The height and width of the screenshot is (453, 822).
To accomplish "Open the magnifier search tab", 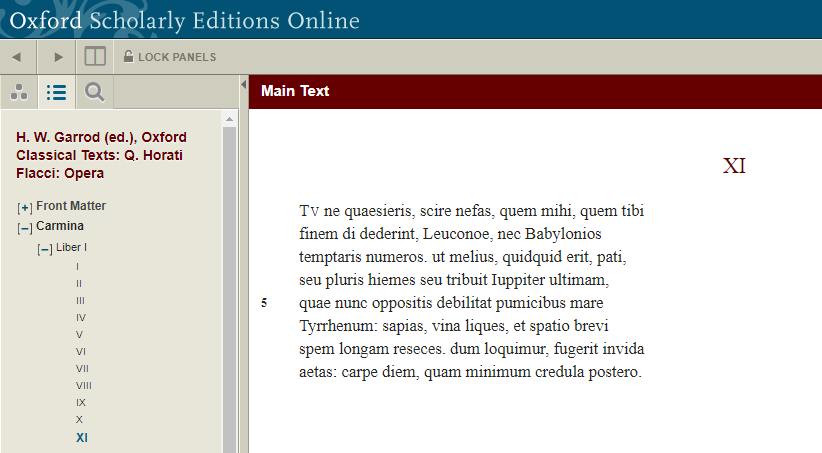I will pyautogui.click(x=95, y=93).
